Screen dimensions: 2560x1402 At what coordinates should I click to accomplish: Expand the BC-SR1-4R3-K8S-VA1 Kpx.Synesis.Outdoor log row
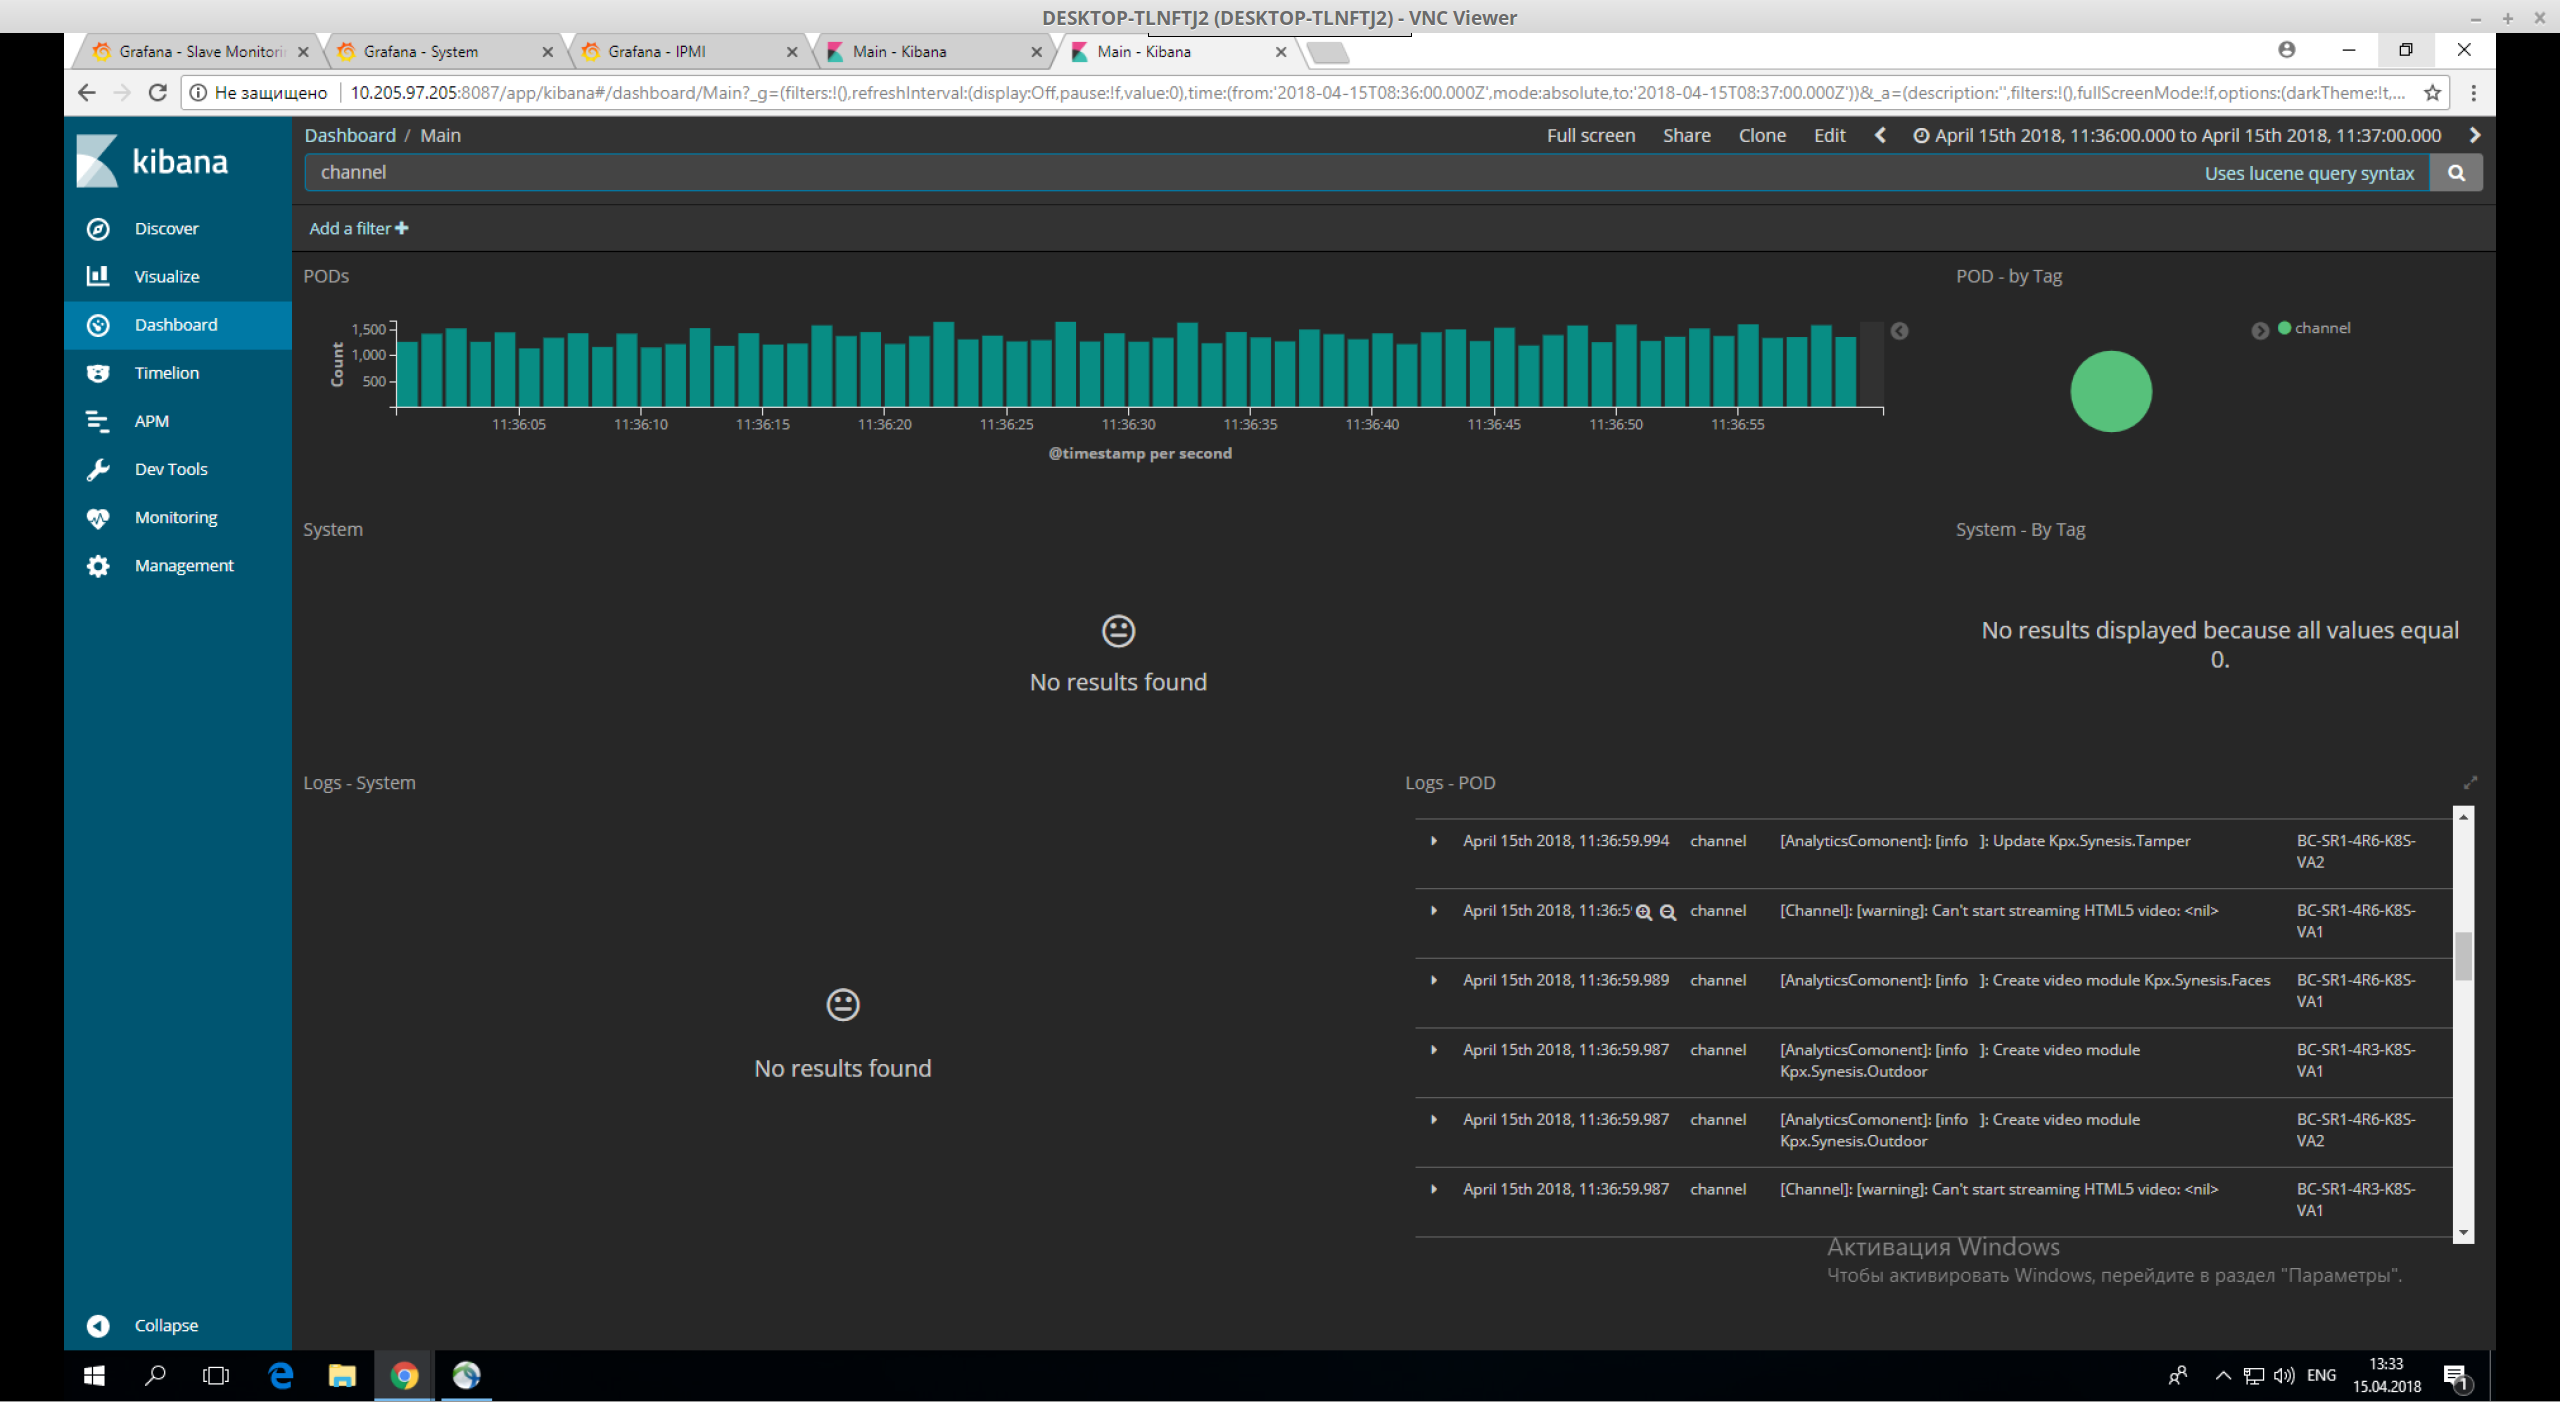coord(1434,1050)
